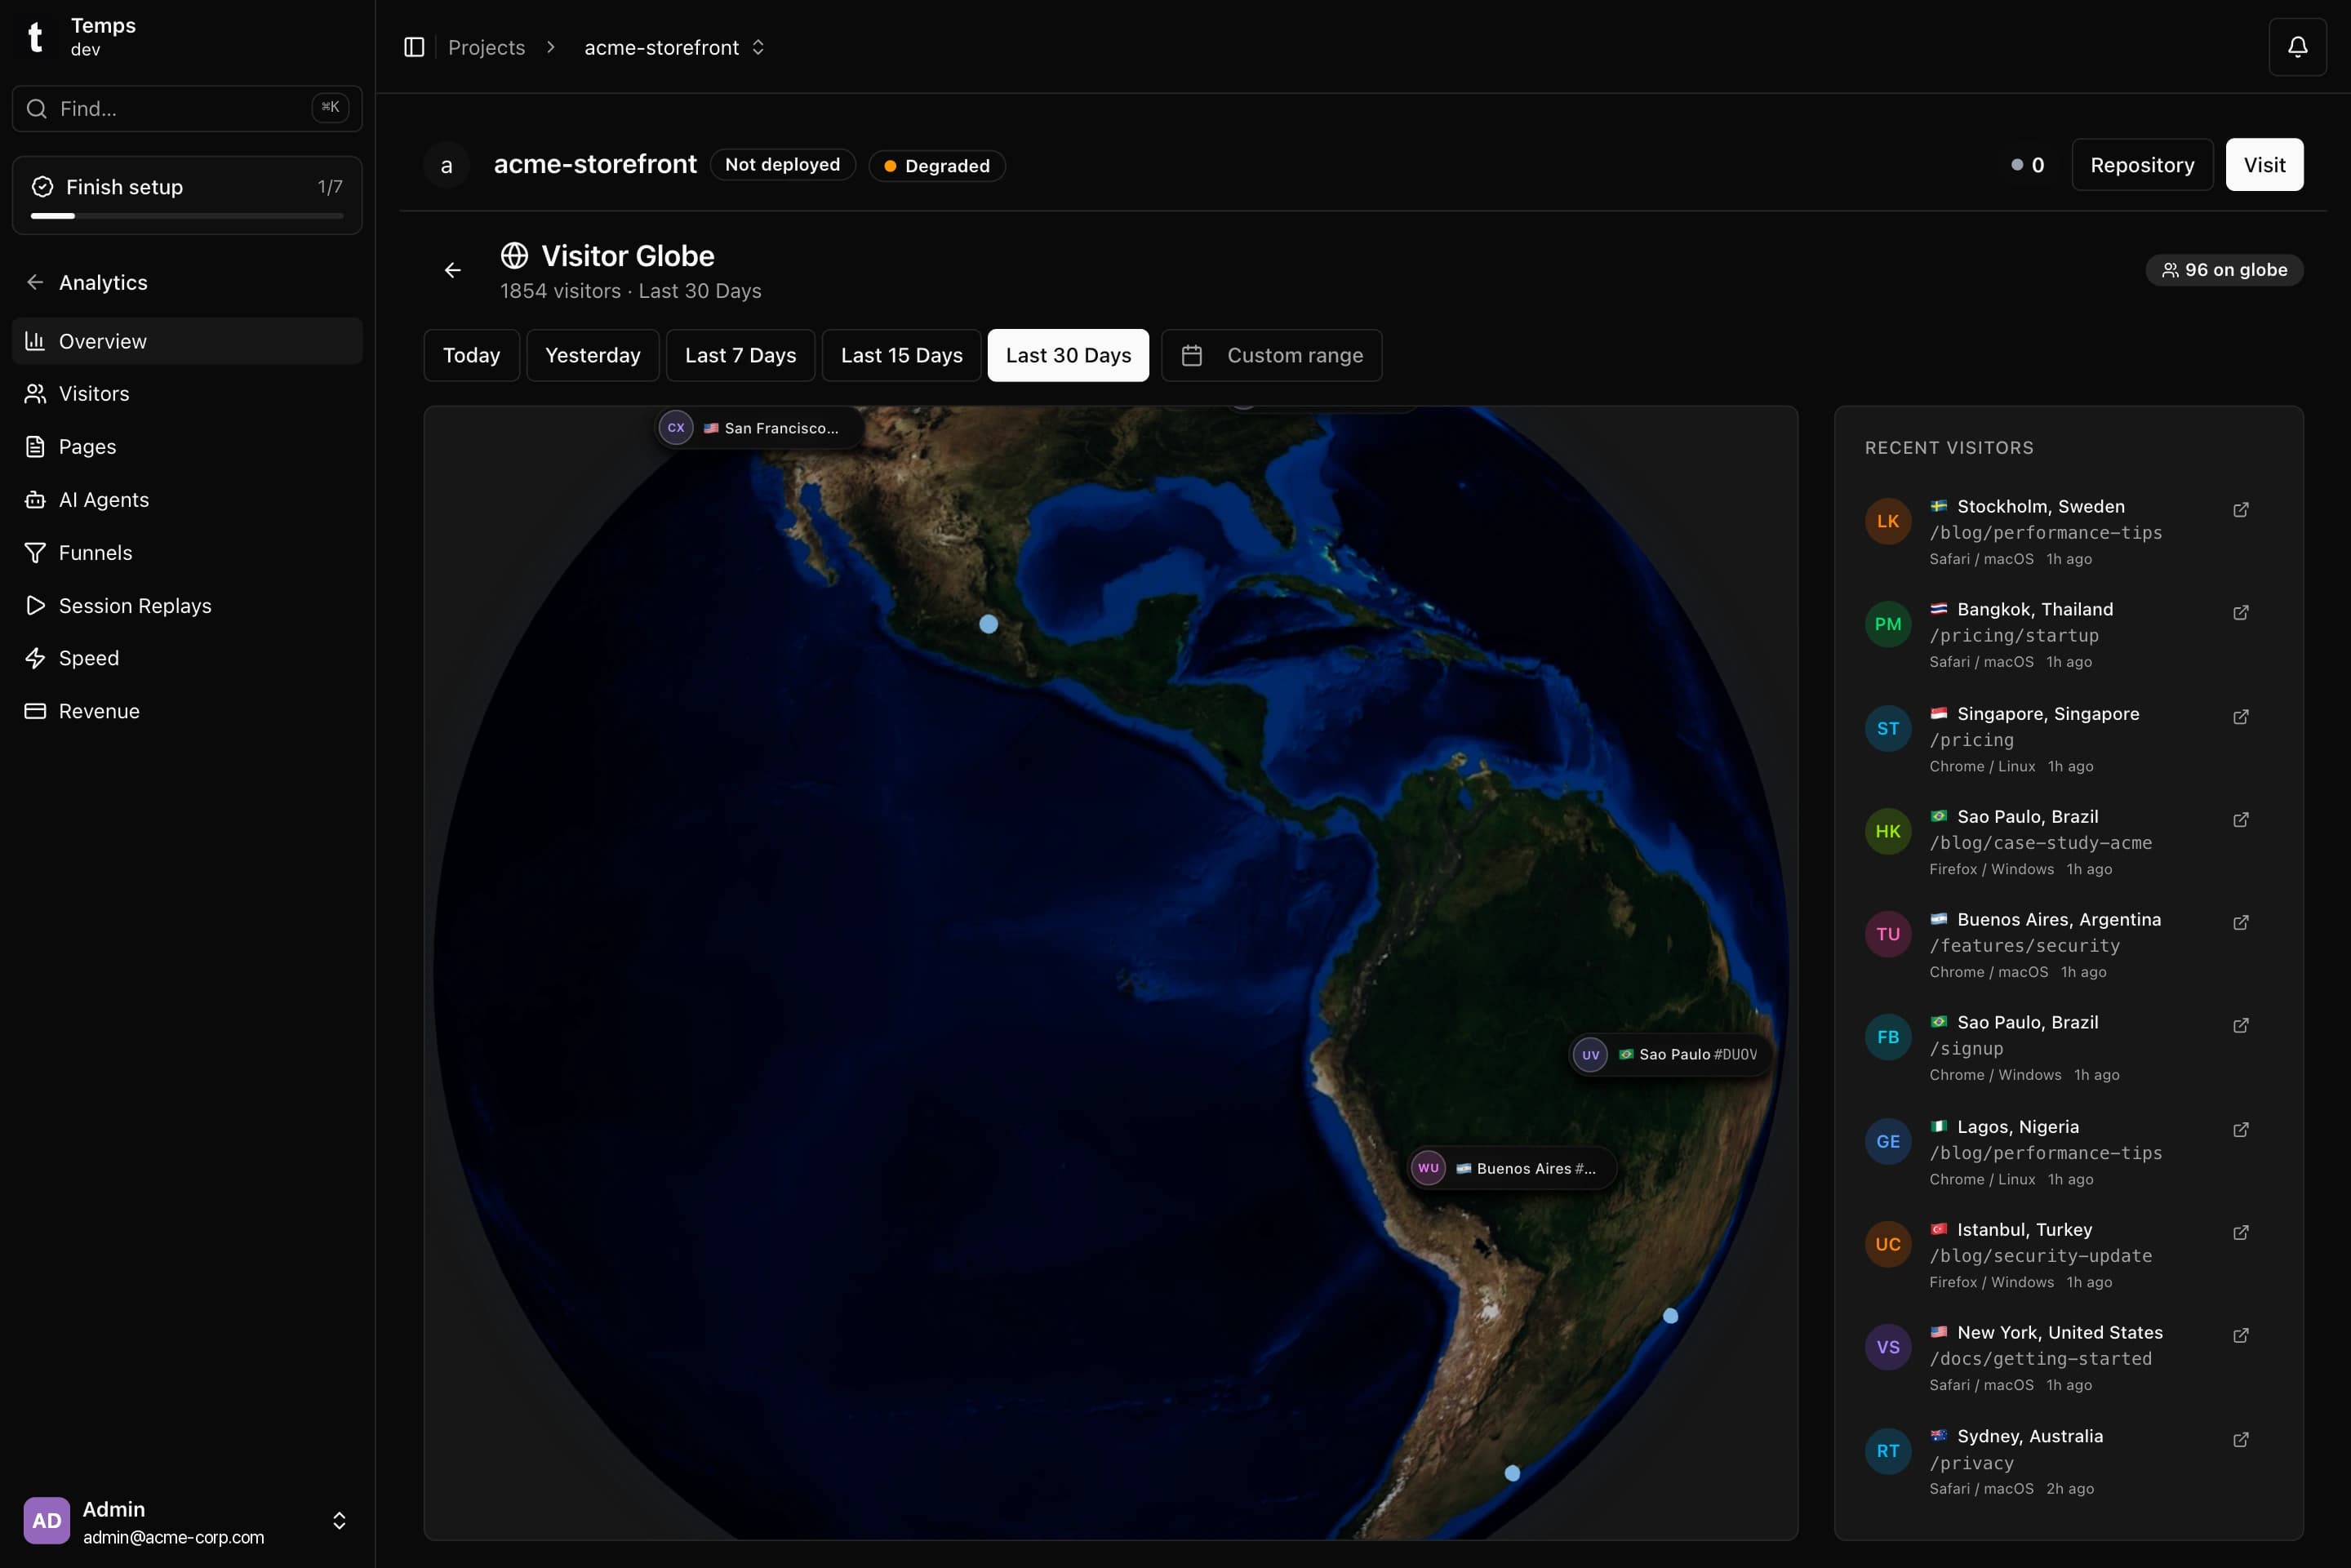This screenshot has height=1568, width=2351.
Task: Open the Revenue section
Action: [187, 711]
